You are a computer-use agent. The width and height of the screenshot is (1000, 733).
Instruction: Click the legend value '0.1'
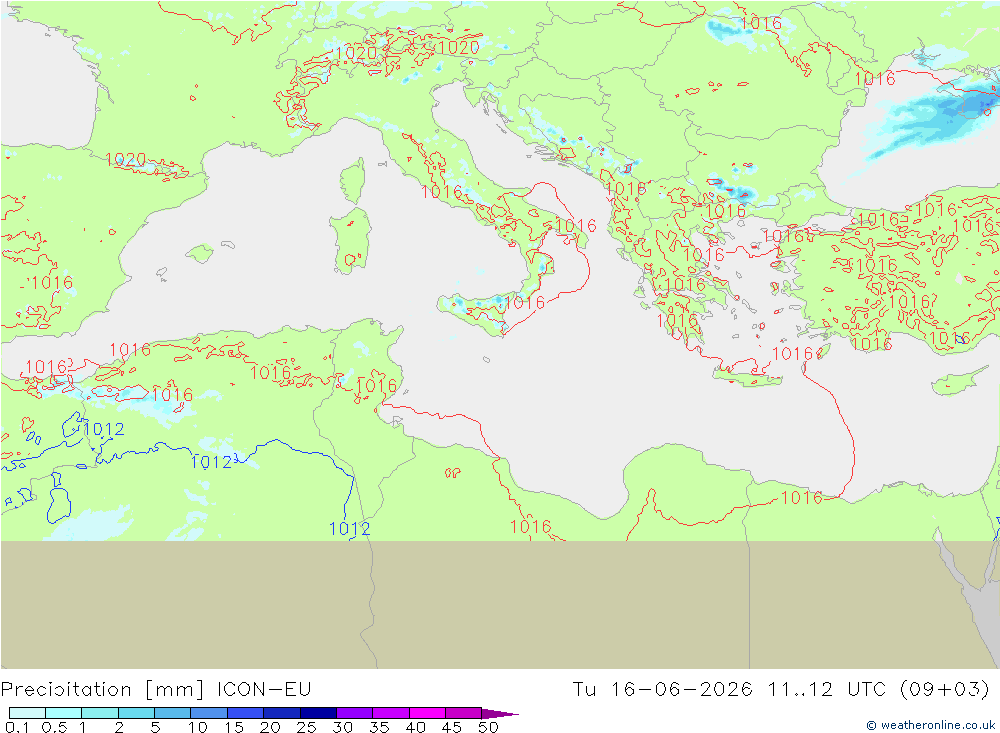pos(17,727)
